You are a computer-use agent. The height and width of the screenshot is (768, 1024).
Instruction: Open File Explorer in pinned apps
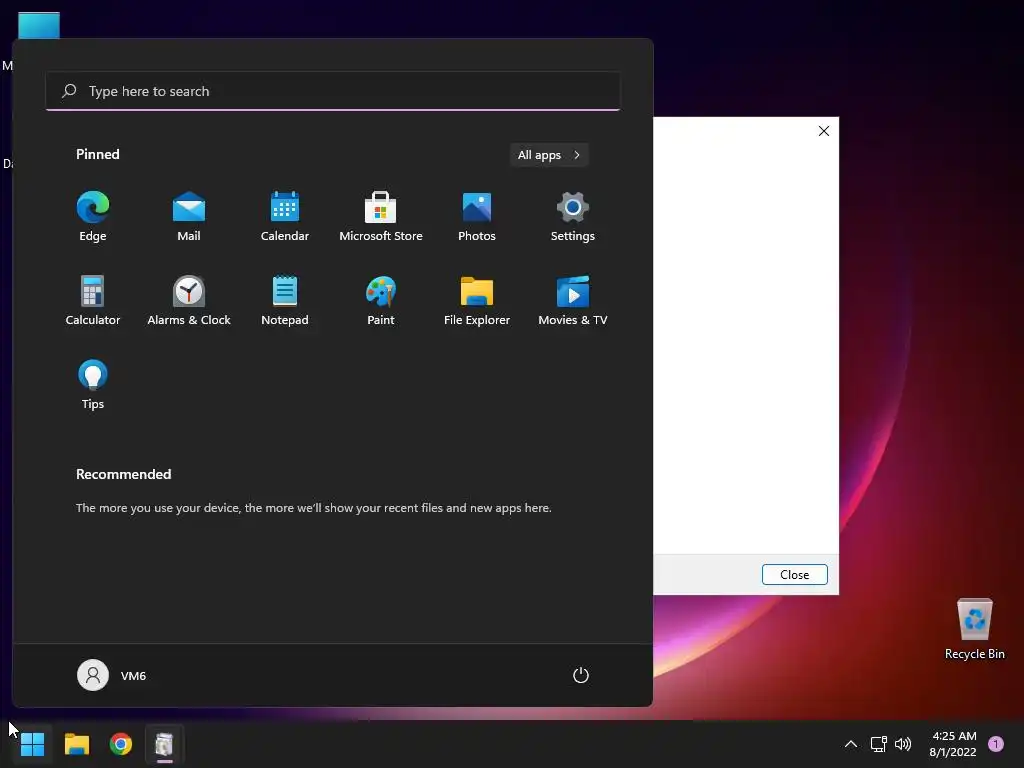tap(477, 301)
